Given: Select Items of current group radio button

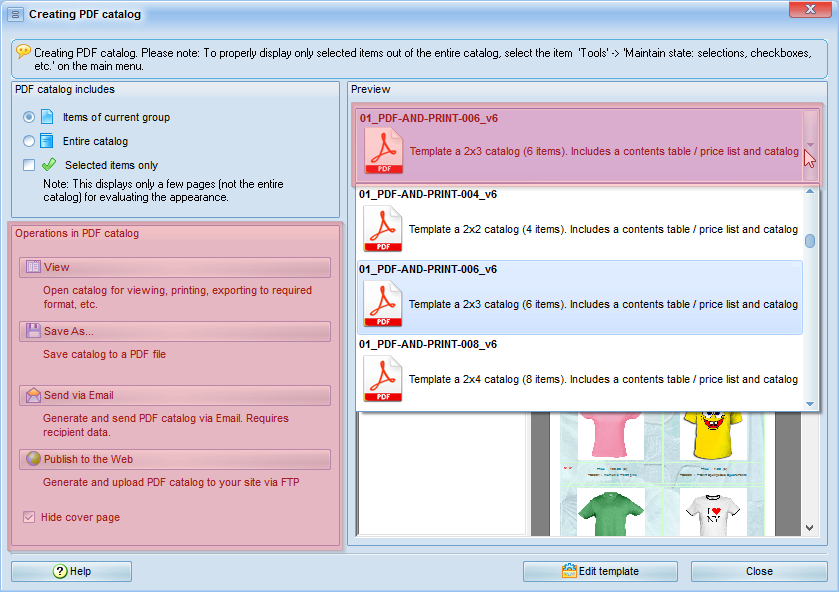Looking at the screenshot, I should (29, 117).
